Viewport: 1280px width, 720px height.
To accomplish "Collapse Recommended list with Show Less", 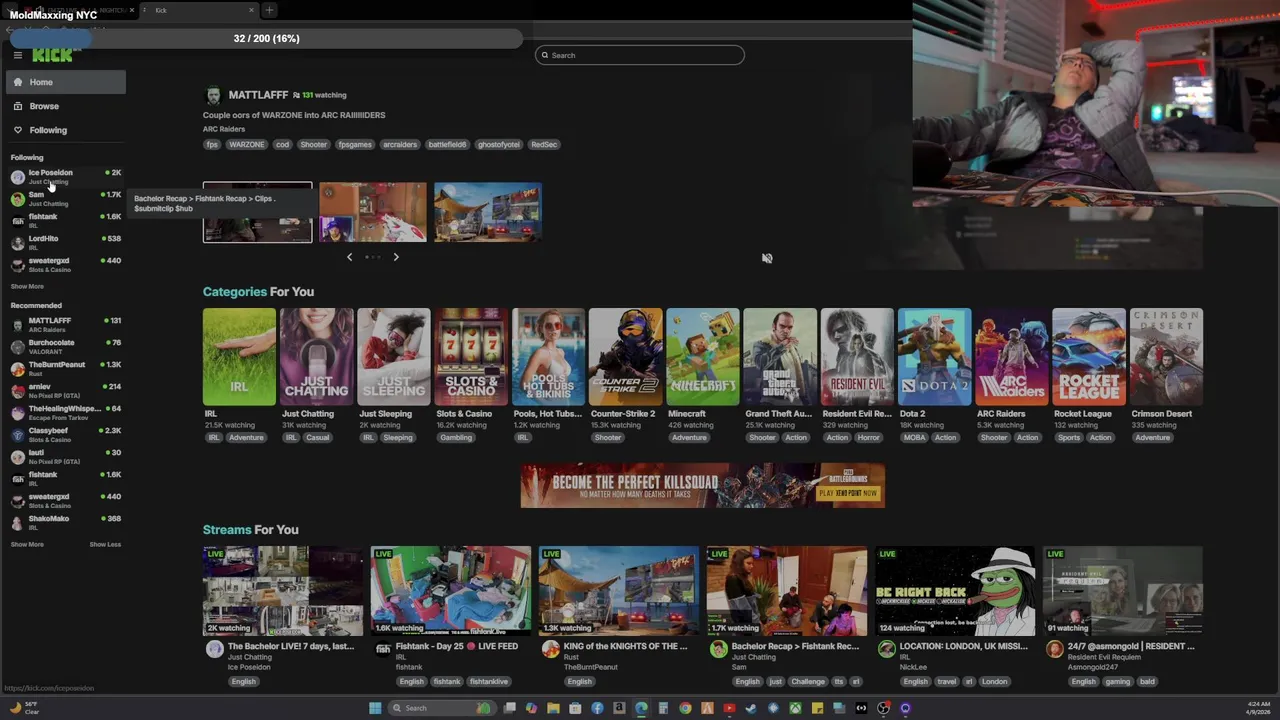I will 105,544.
